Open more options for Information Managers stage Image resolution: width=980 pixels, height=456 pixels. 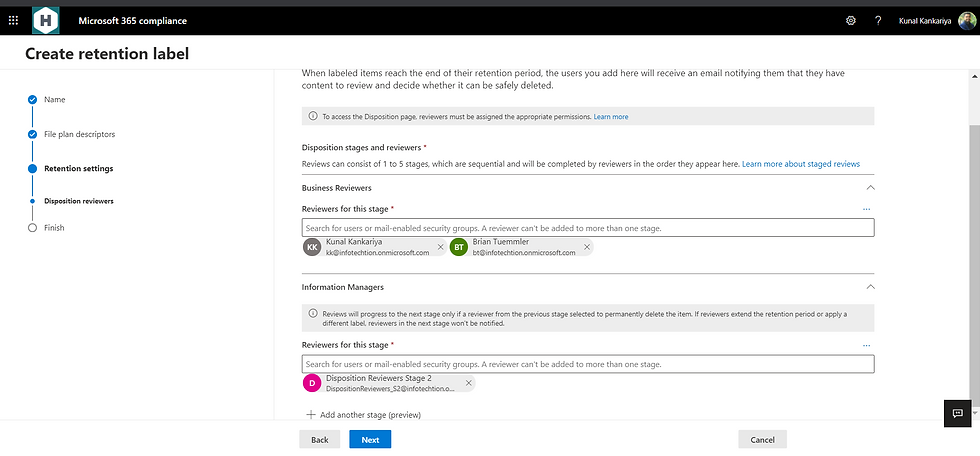click(866, 345)
